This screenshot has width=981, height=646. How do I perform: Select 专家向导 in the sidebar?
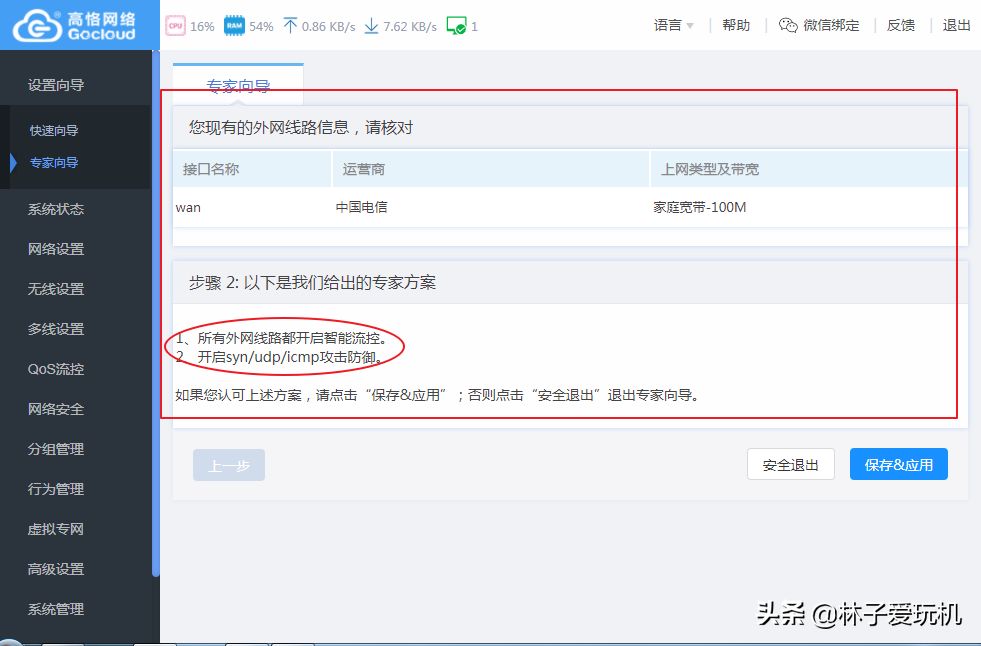(x=54, y=163)
